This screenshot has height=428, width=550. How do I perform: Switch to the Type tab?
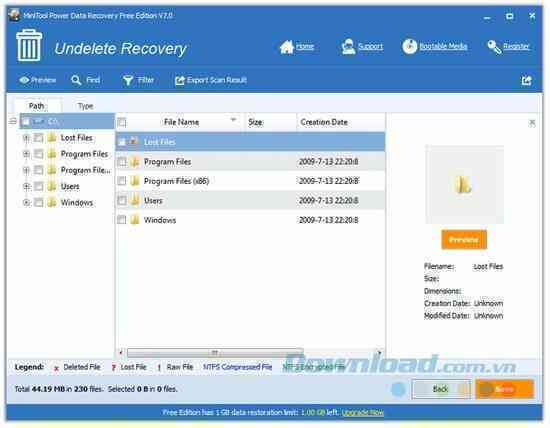click(85, 106)
